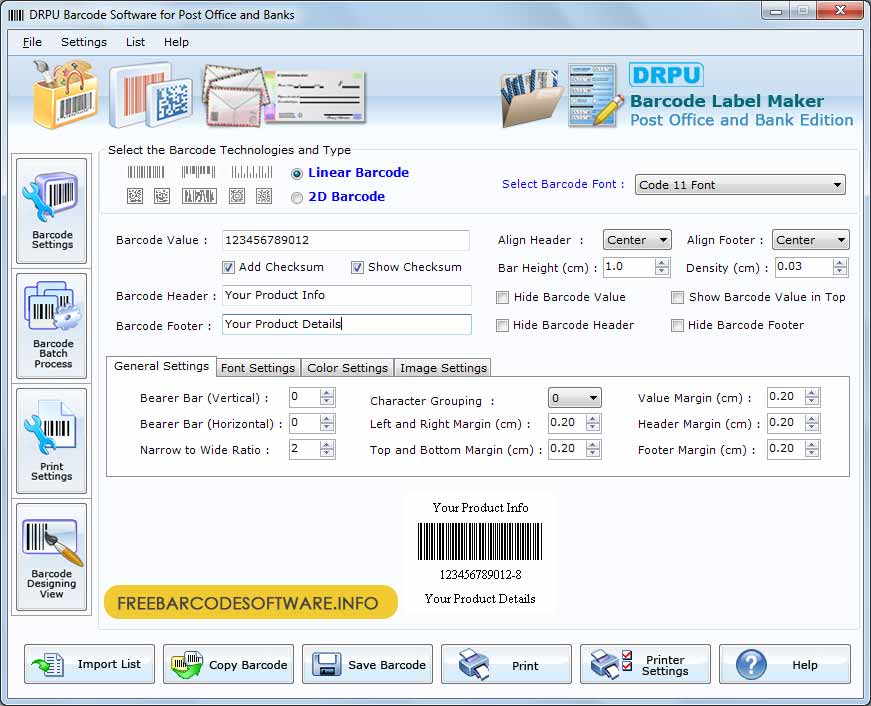Click the Copy Barcode icon

[187, 664]
